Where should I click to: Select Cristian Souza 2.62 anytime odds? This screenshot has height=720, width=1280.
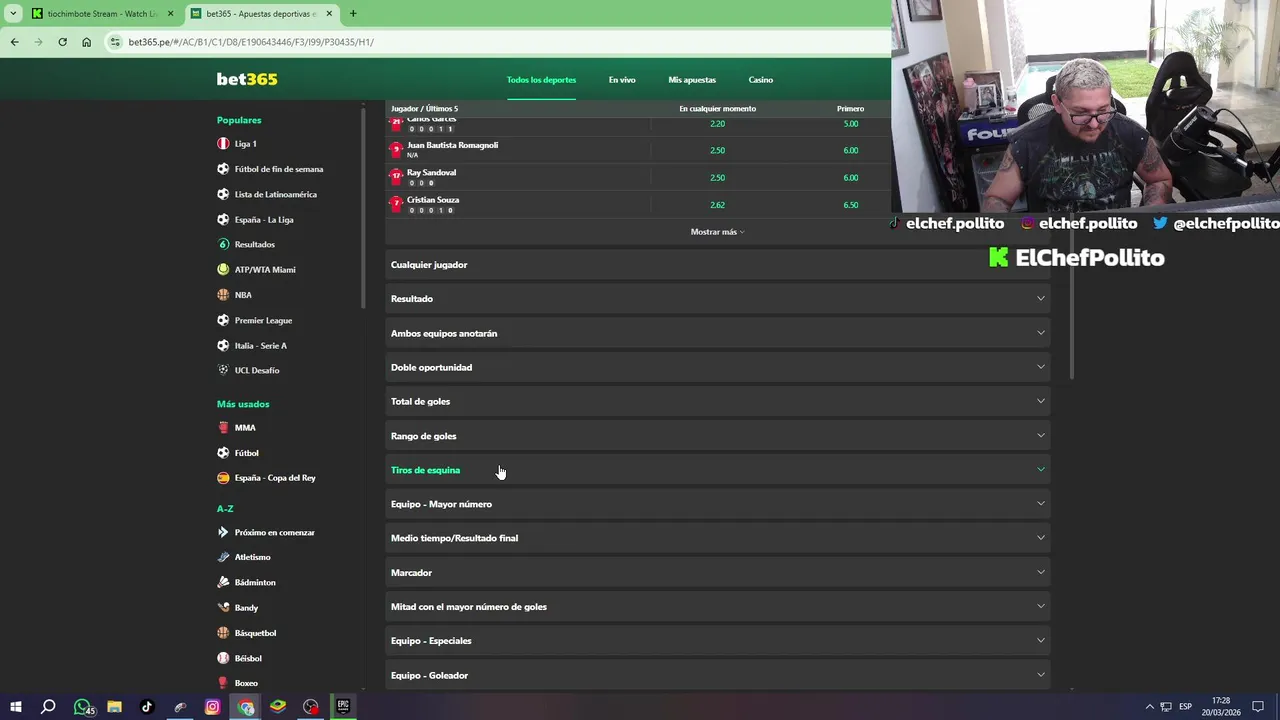(717, 205)
